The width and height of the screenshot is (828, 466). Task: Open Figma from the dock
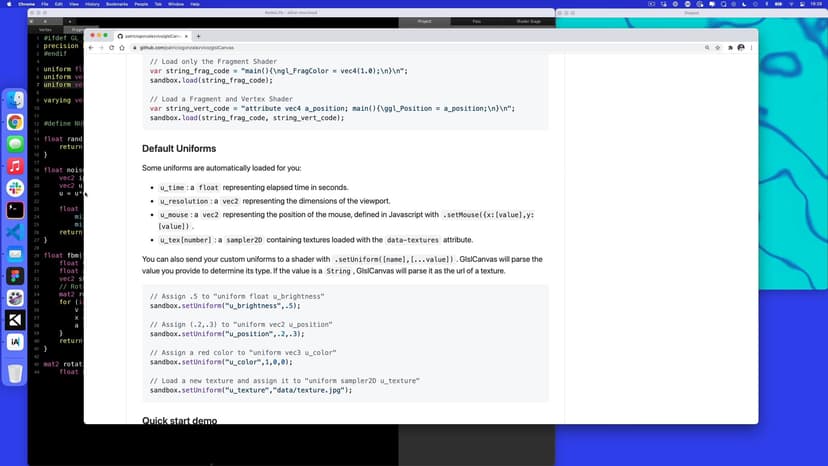15,276
